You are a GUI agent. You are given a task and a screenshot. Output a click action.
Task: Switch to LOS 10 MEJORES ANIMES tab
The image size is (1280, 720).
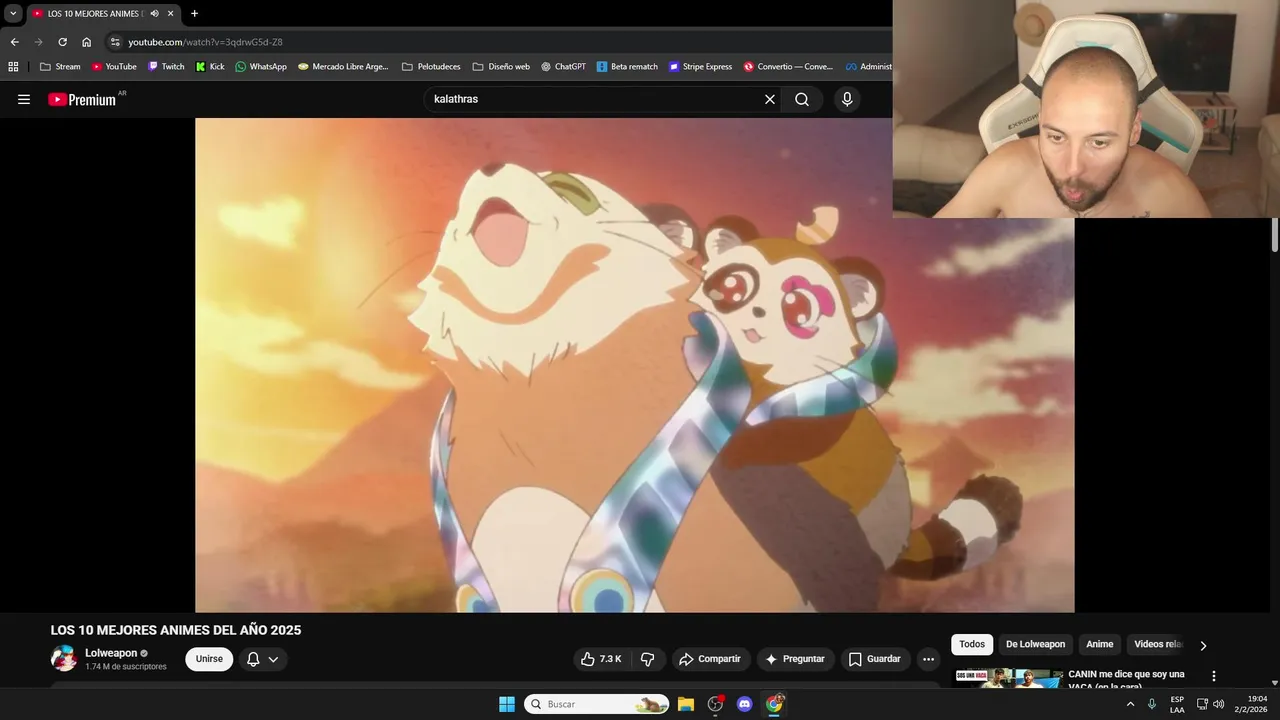[94, 13]
